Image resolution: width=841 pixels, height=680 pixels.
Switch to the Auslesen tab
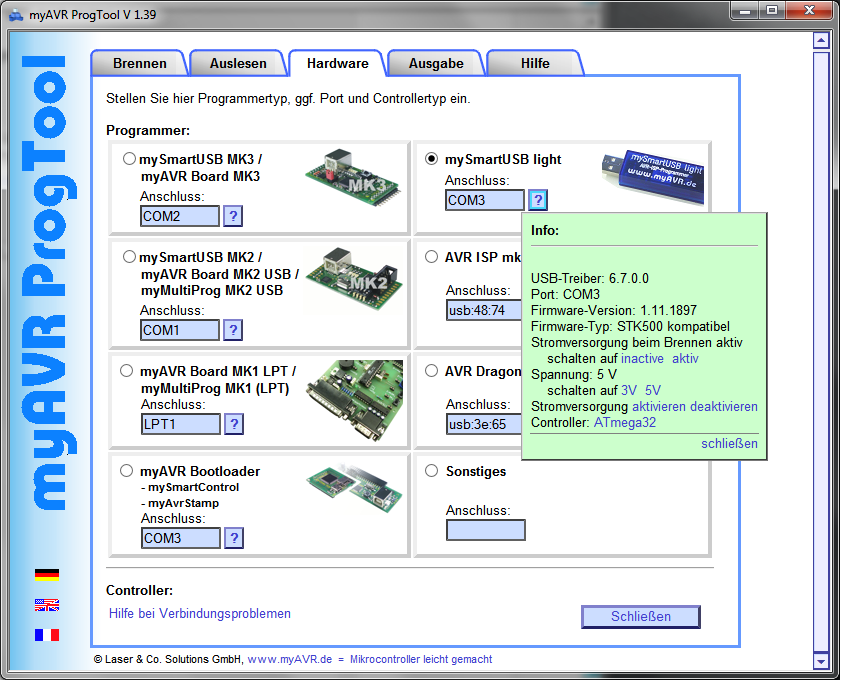(238, 63)
